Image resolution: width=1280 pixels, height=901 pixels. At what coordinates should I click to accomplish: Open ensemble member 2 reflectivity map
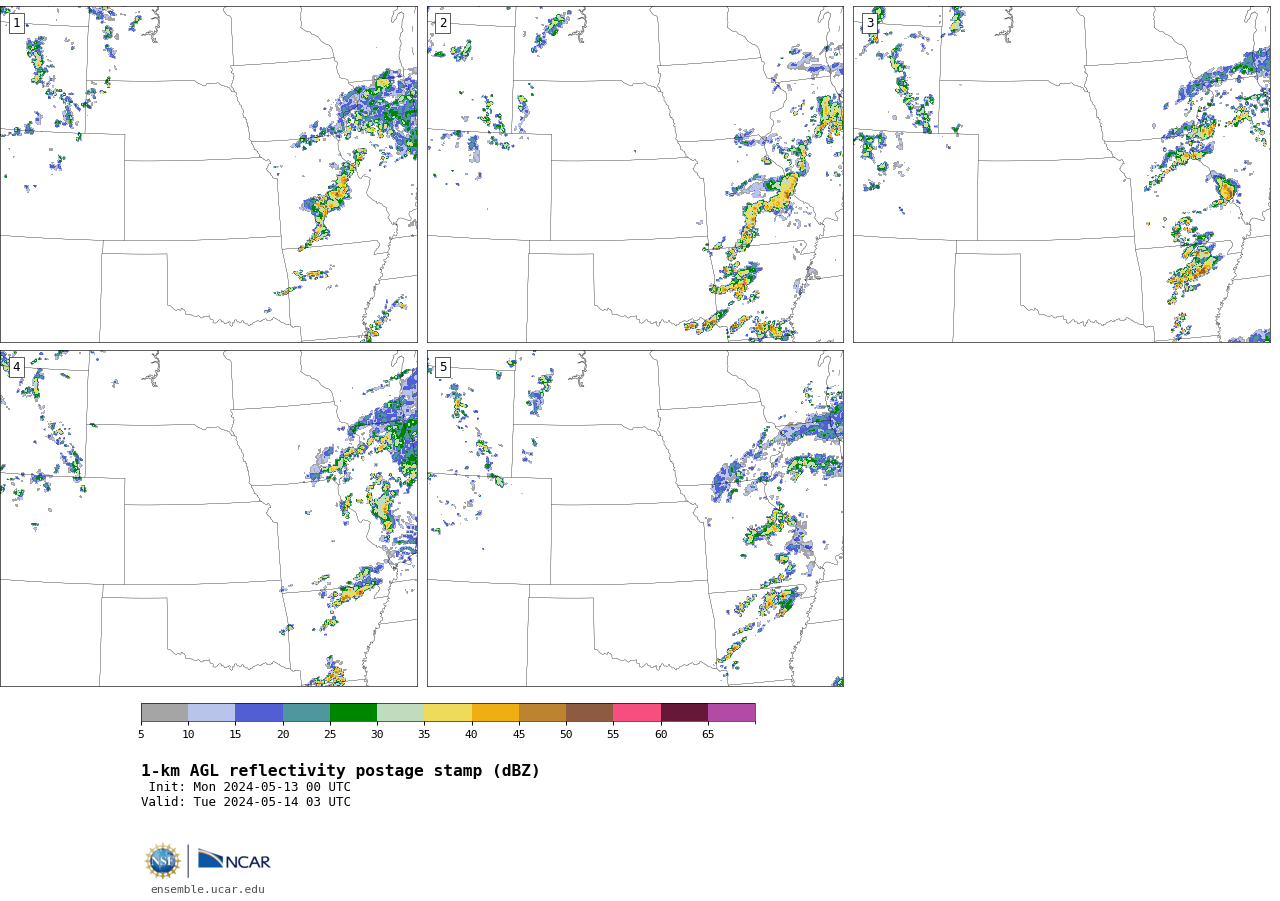click(635, 174)
